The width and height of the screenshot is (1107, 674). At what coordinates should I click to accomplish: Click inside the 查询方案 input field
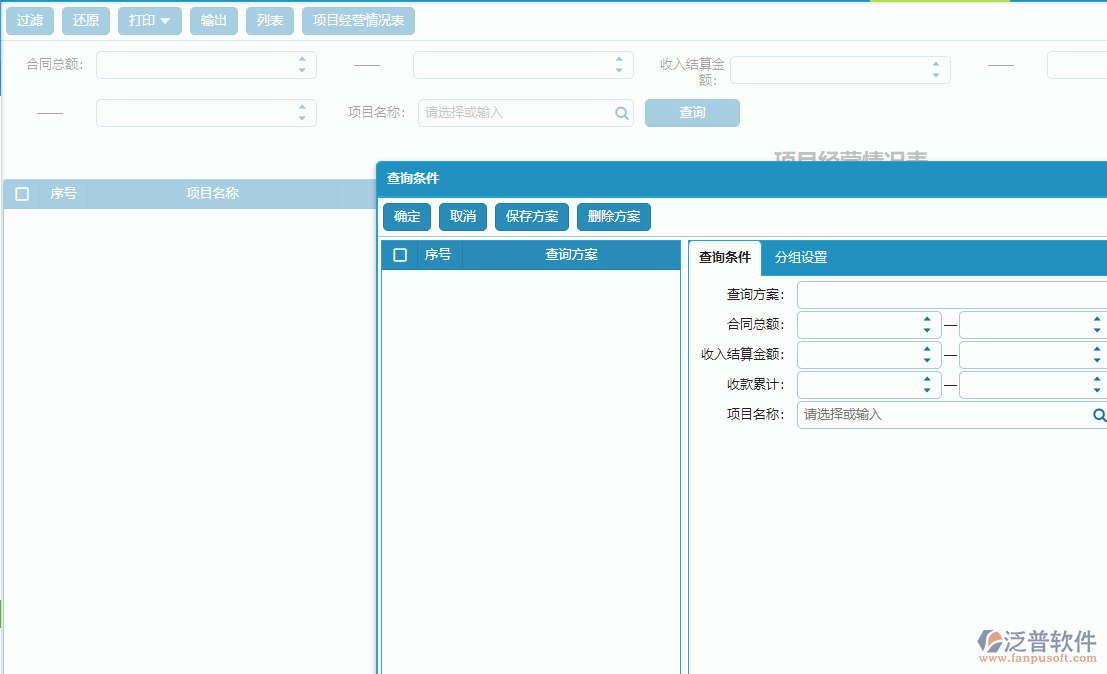point(950,294)
